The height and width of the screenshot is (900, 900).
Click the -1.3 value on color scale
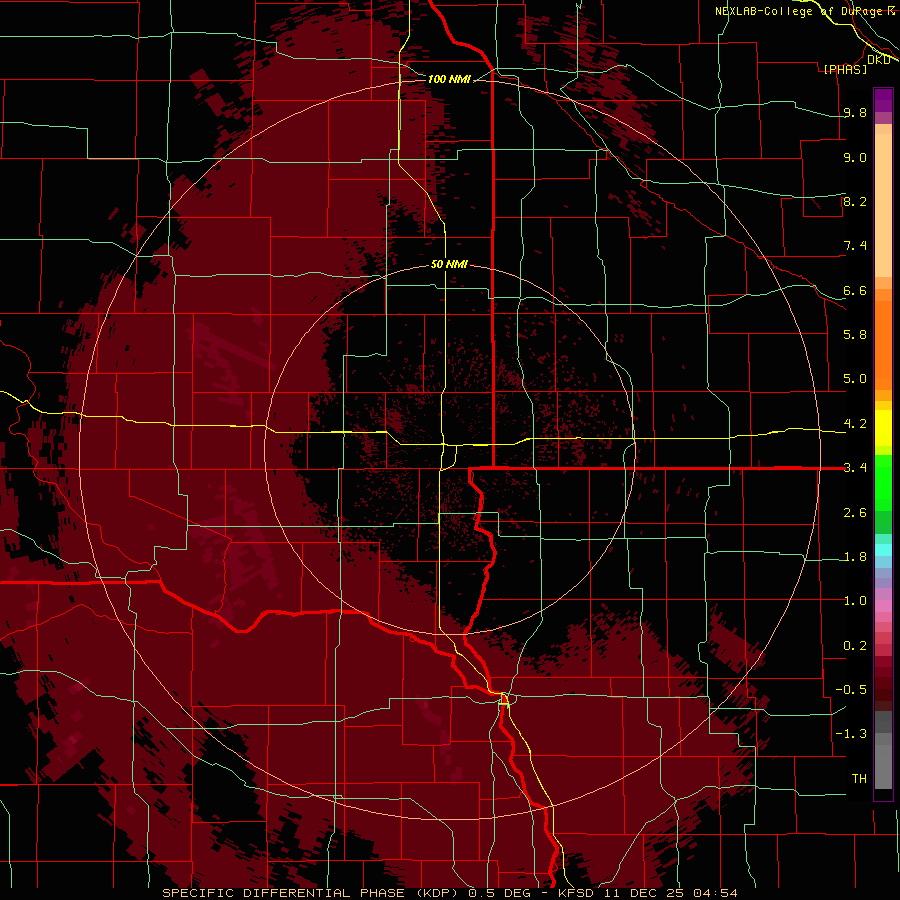[851, 734]
